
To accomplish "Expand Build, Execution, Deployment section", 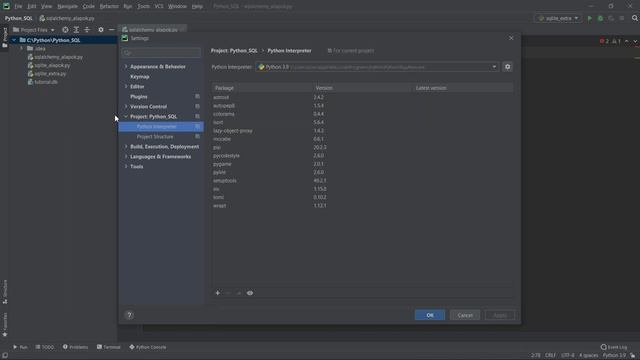I will 126,147.
